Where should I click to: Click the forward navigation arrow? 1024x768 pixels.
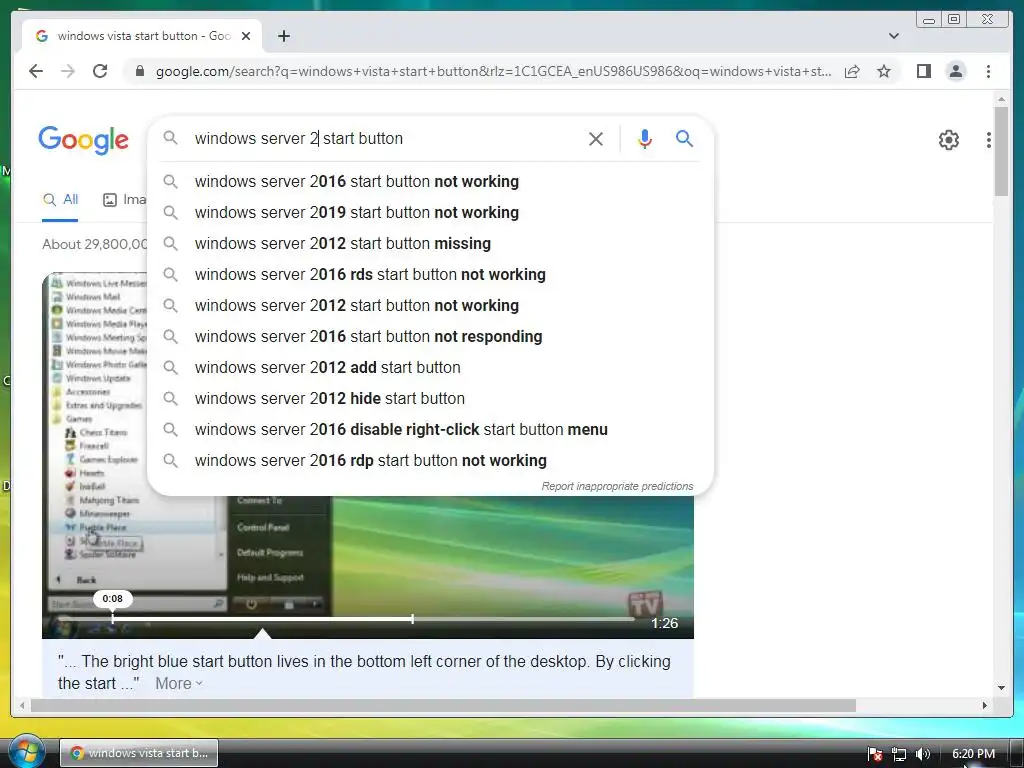tap(68, 71)
